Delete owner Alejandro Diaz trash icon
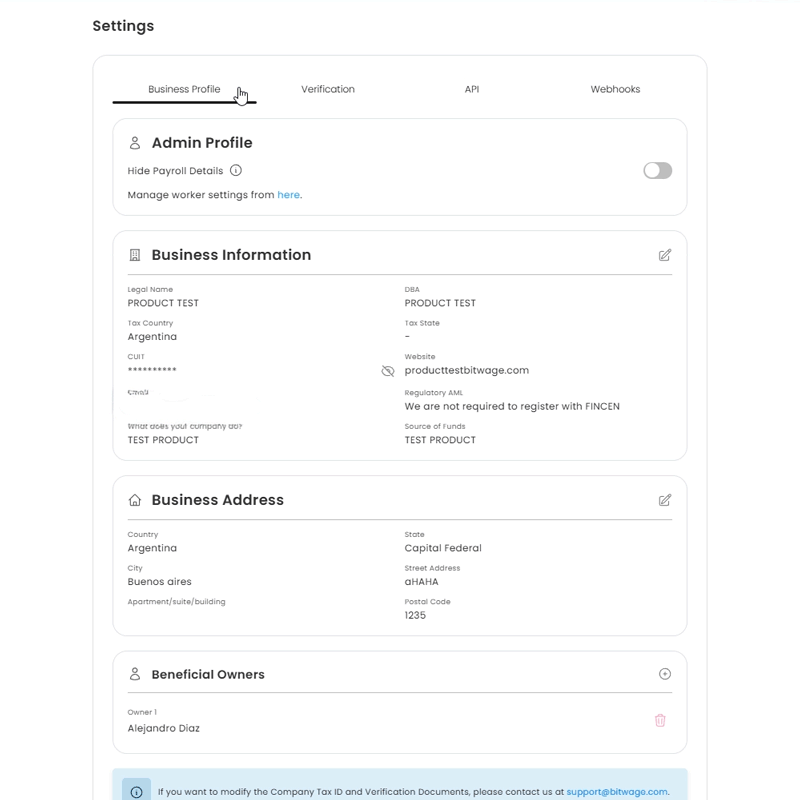This screenshot has width=800, height=800. click(660, 720)
